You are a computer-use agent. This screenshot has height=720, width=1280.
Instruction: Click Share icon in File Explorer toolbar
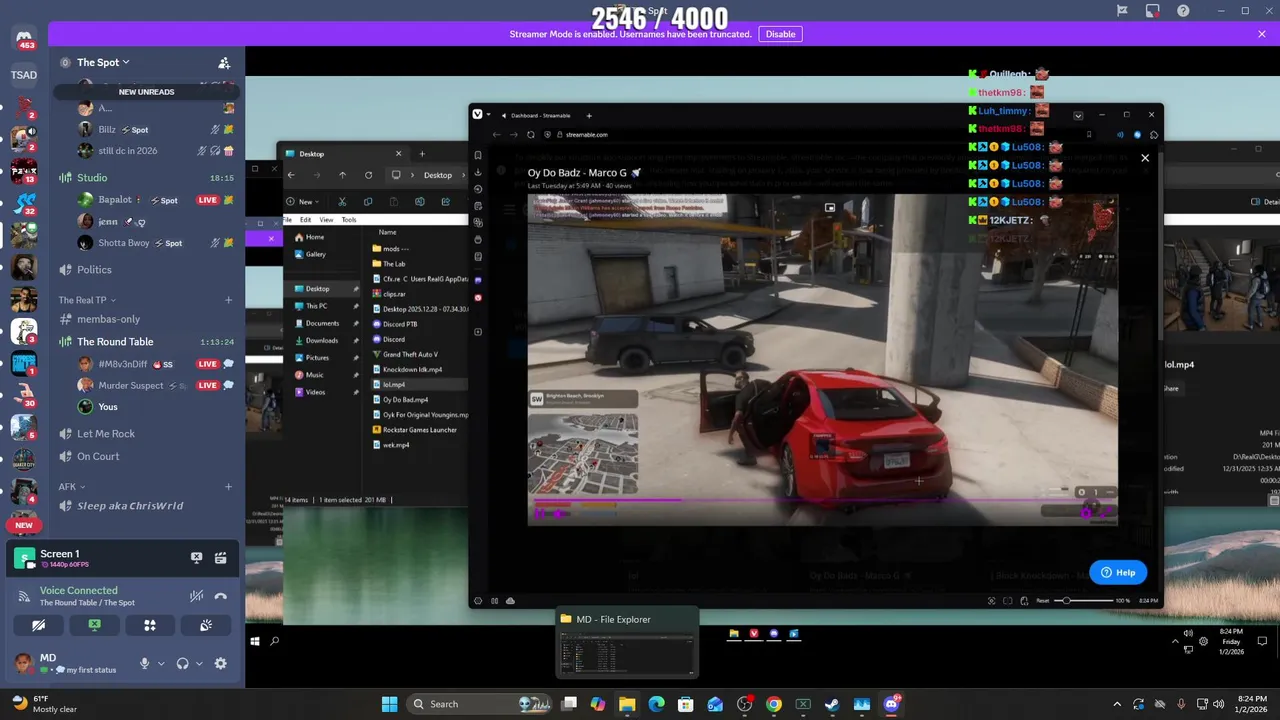tap(445, 202)
